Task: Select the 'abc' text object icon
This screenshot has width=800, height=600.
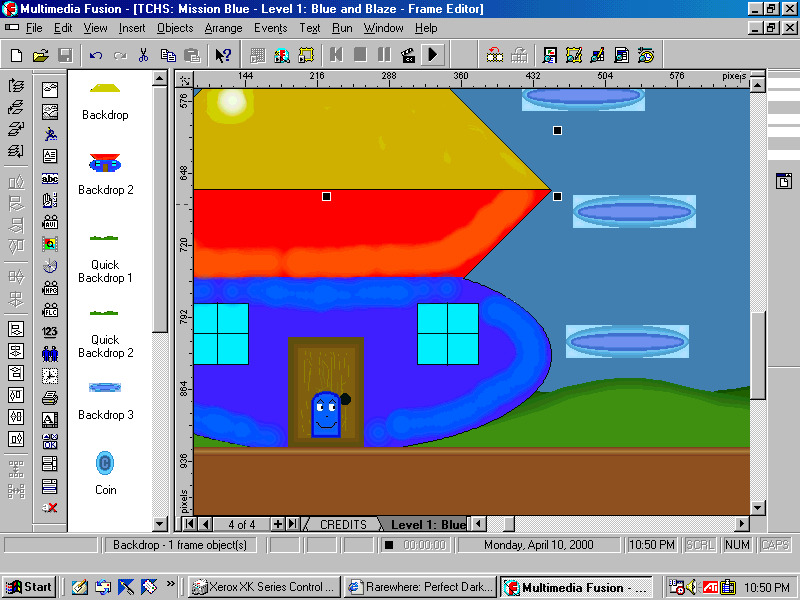Action: point(50,179)
